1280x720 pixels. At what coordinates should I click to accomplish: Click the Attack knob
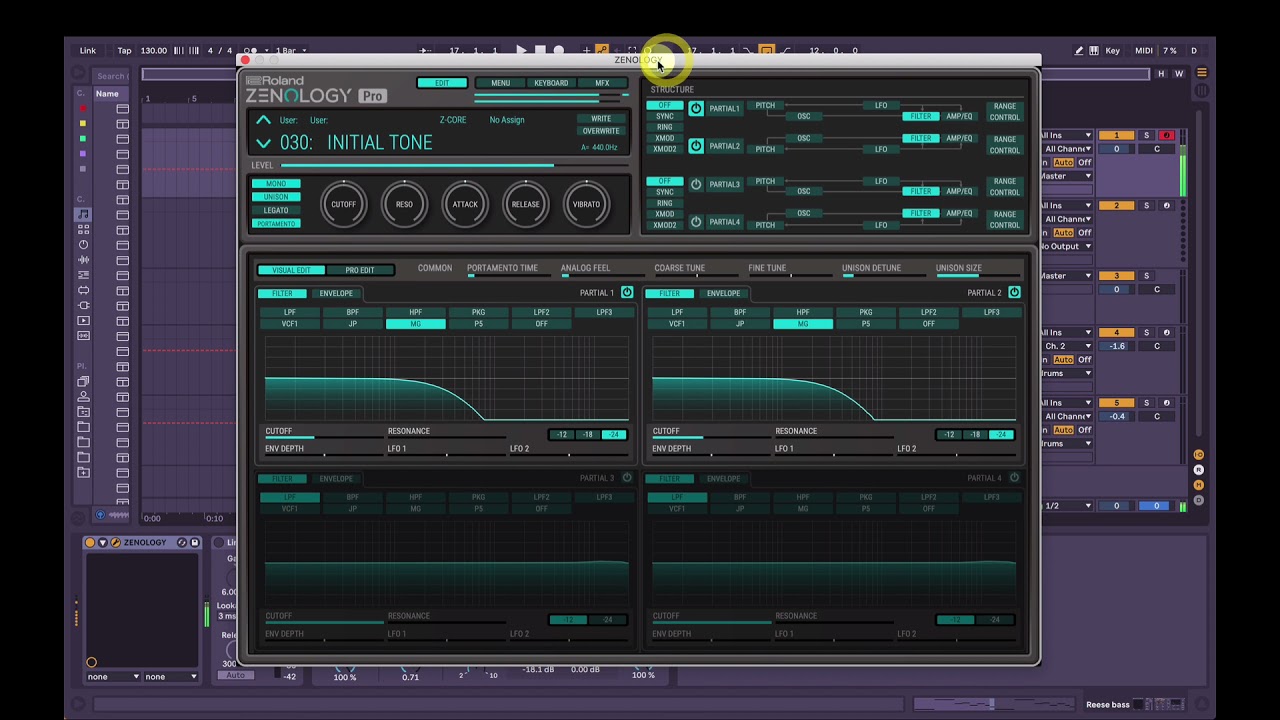point(465,204)
